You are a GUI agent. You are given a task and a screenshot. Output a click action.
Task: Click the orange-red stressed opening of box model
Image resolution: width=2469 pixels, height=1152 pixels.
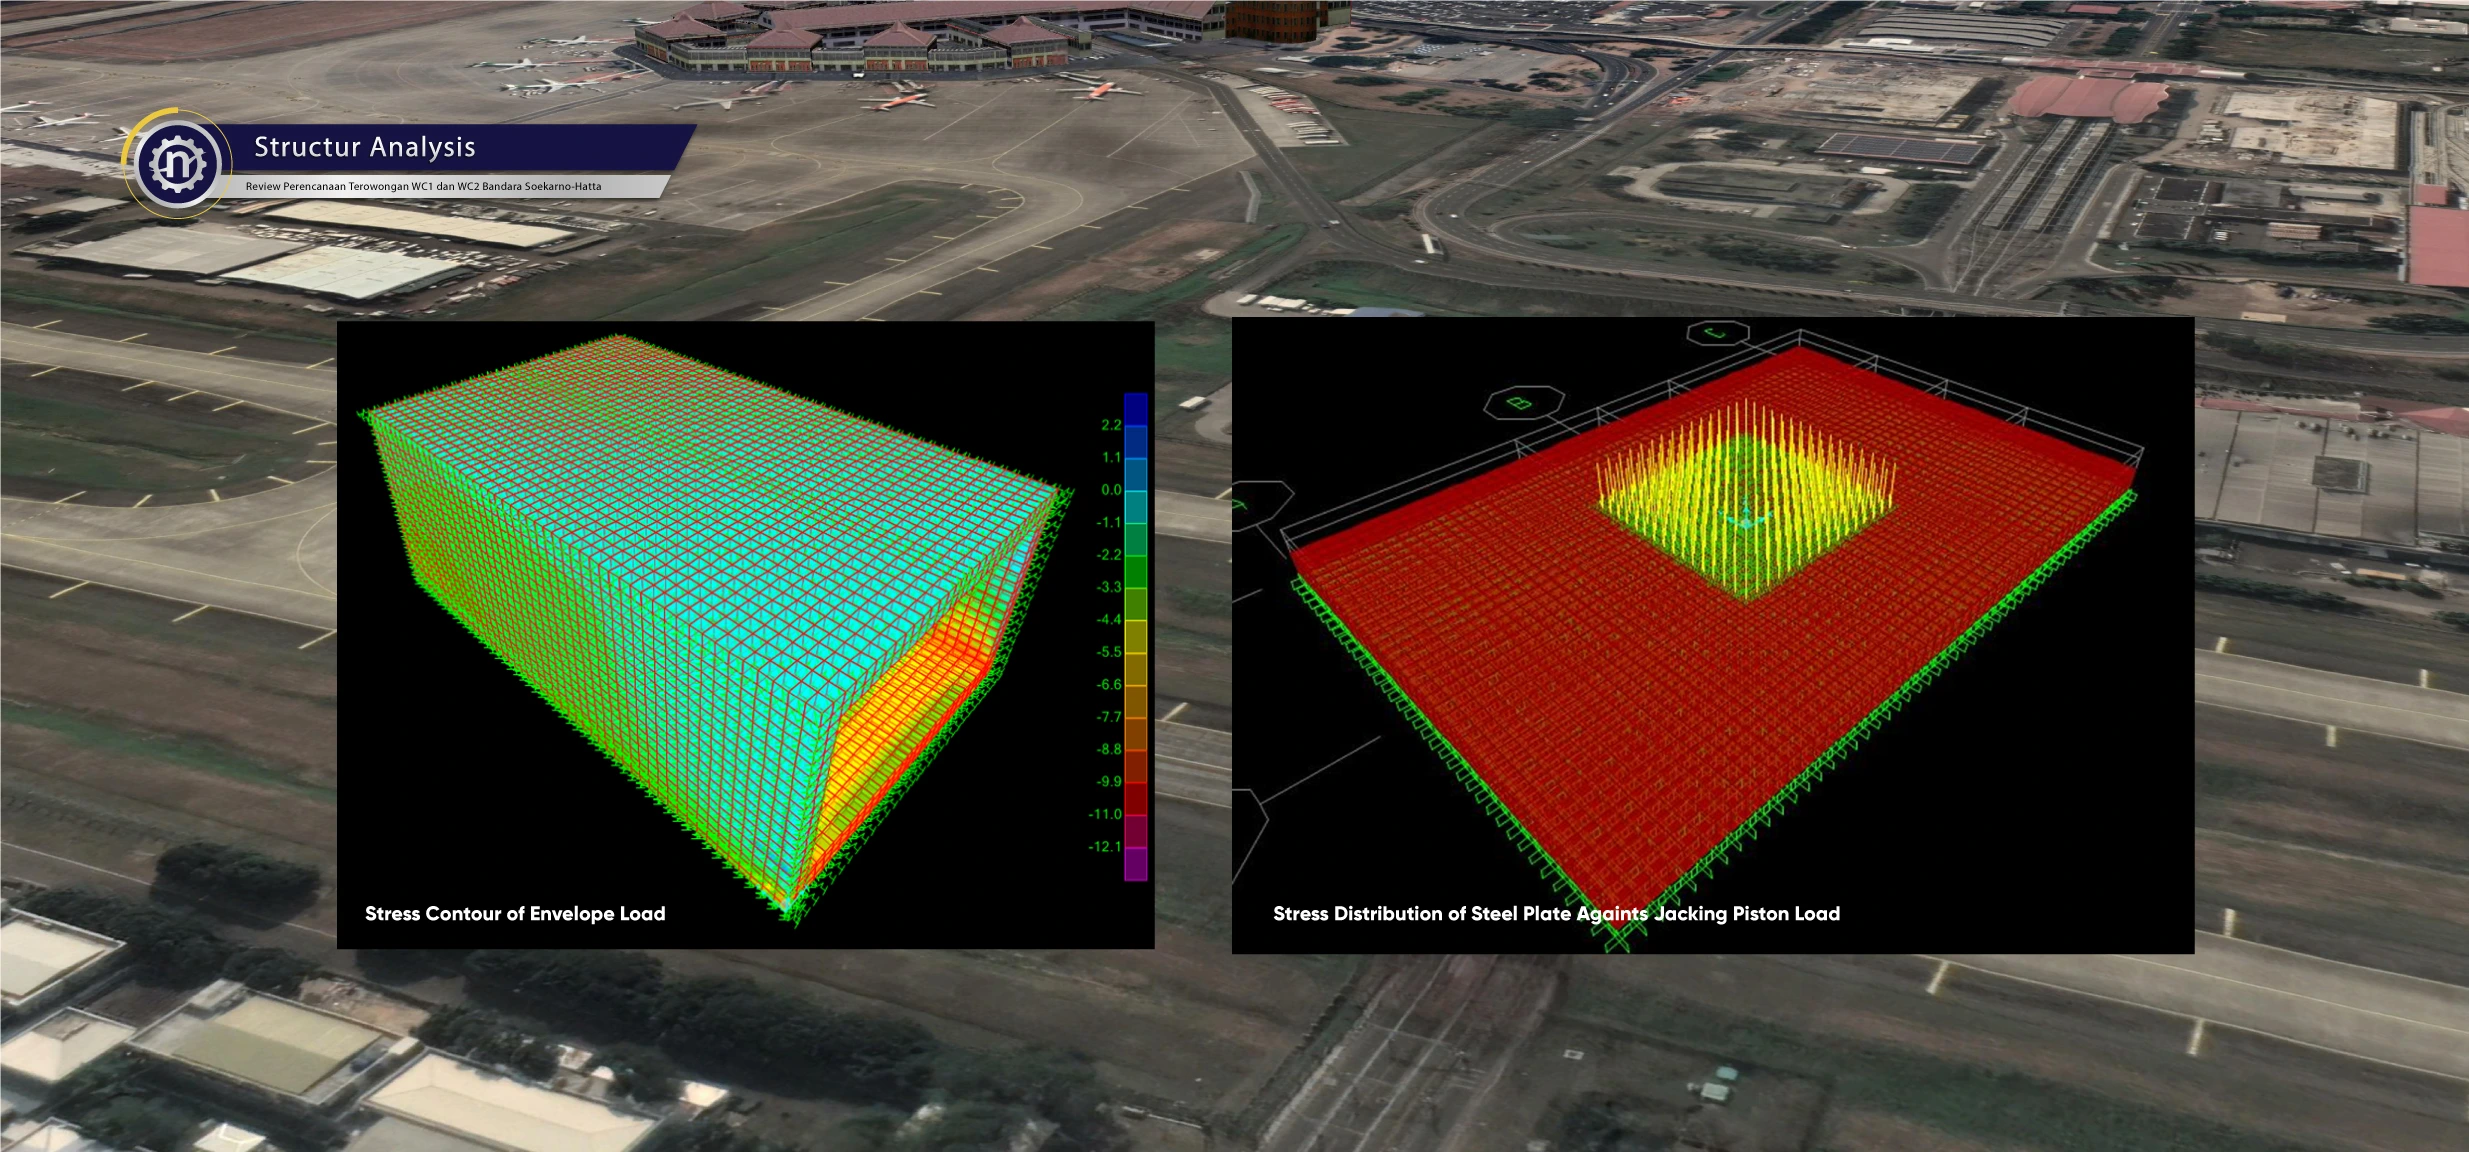(900, 720)
